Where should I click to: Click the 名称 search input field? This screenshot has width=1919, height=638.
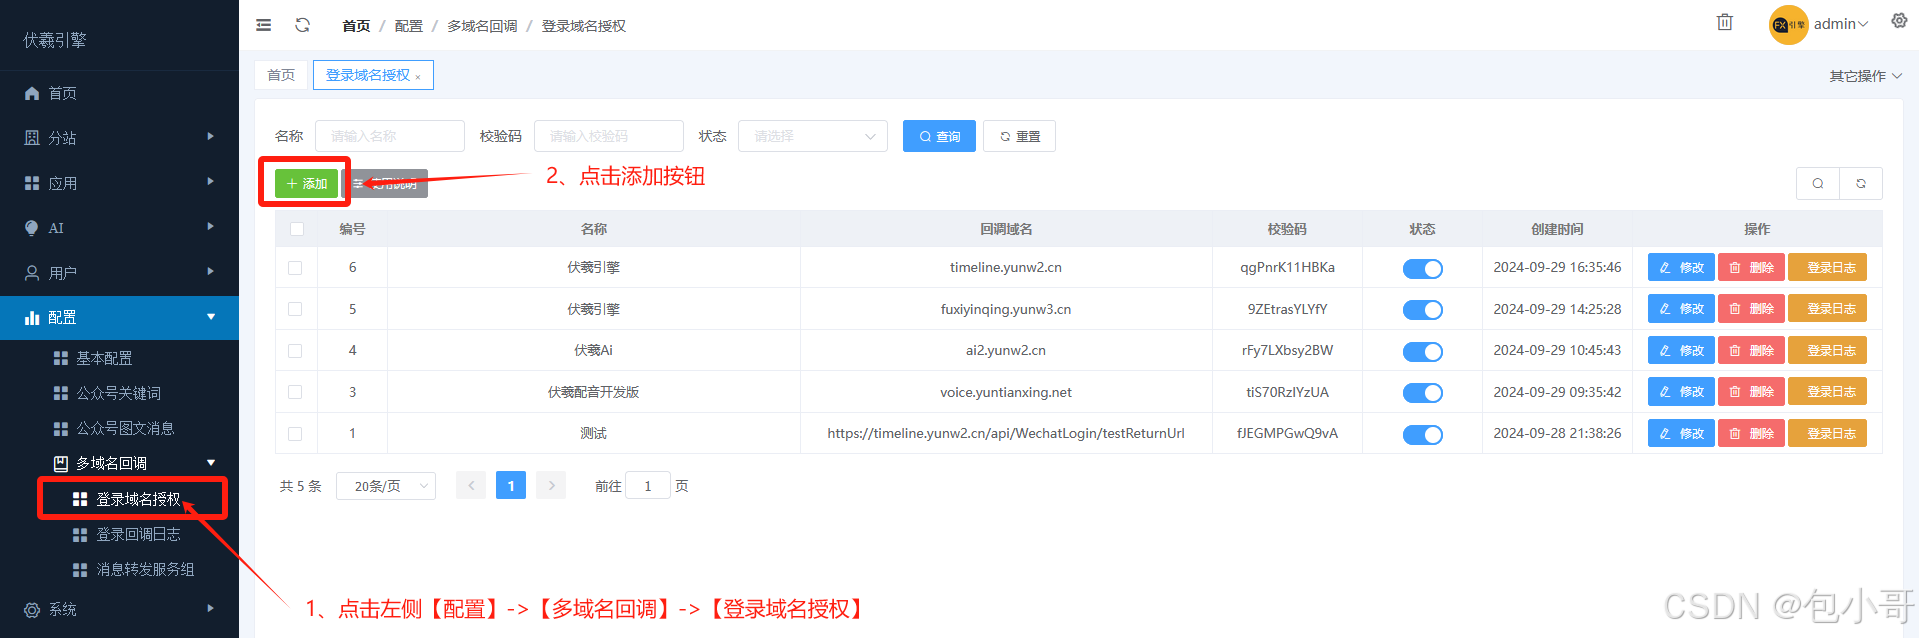coord(390,136)
